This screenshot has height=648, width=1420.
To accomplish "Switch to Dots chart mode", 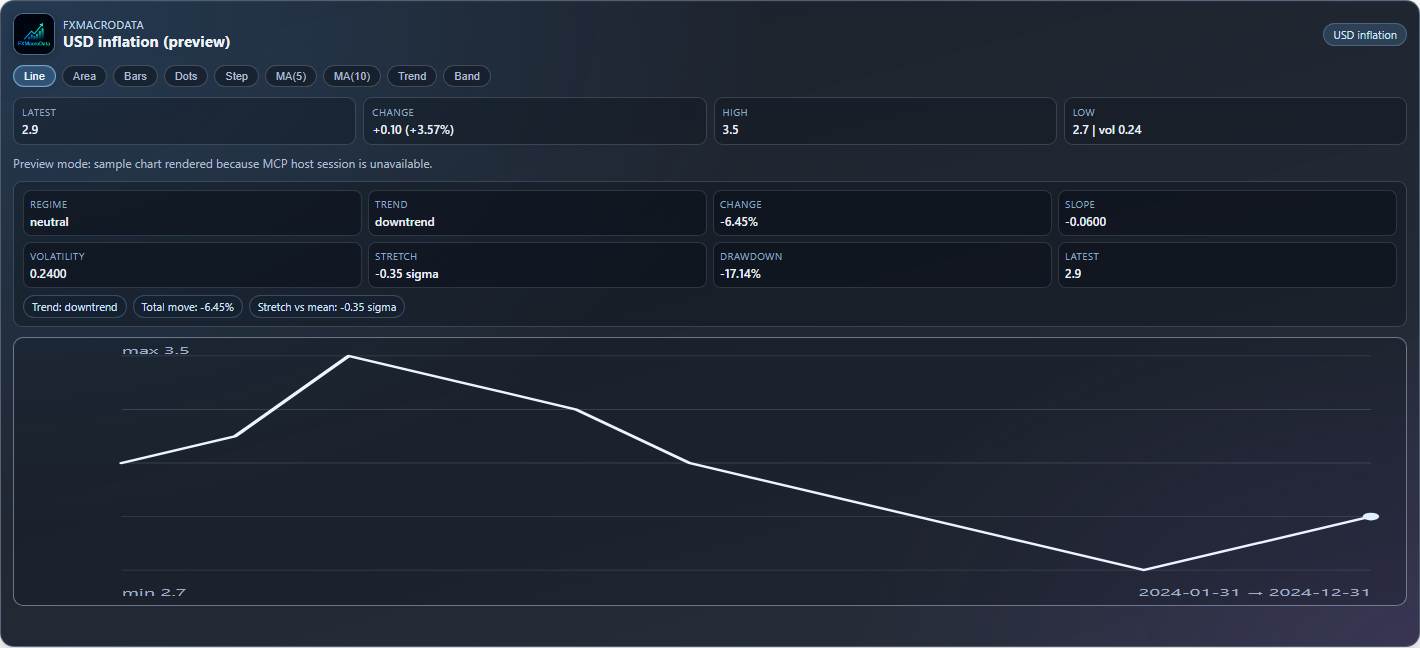I will [186, 76].
